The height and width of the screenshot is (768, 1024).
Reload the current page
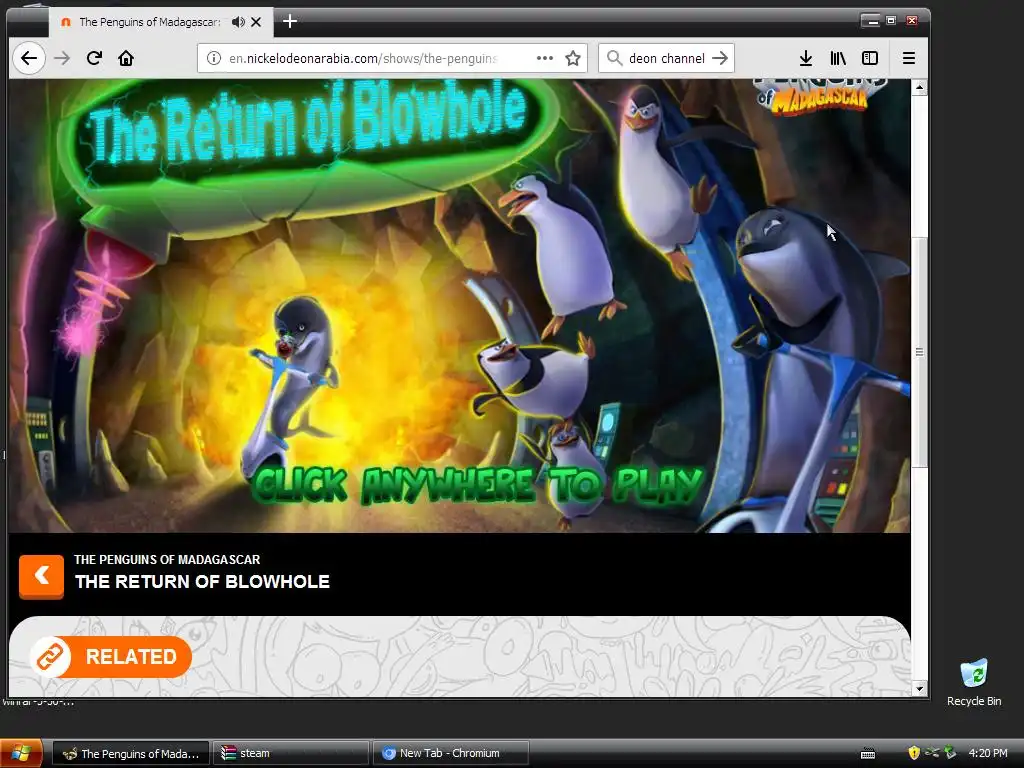(x=94, y=58)
